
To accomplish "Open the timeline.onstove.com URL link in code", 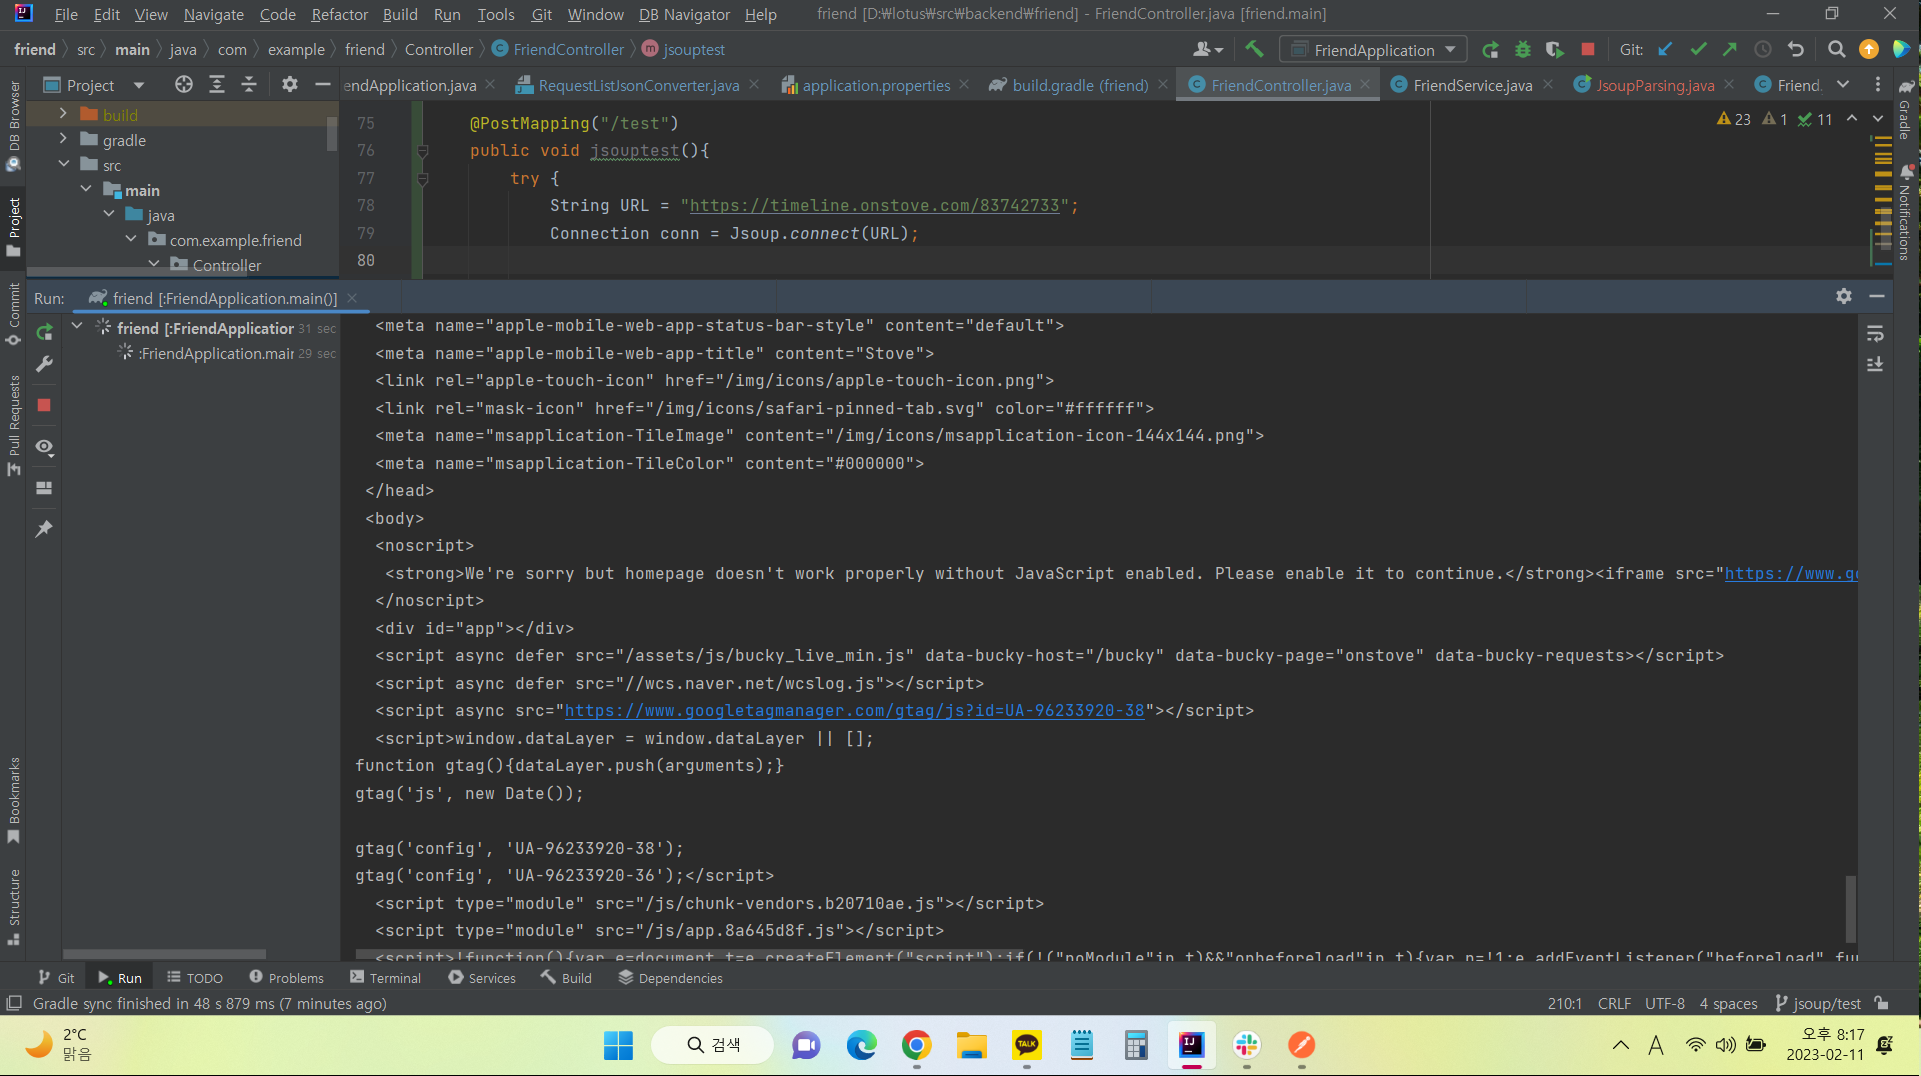I will click(874, 205).
